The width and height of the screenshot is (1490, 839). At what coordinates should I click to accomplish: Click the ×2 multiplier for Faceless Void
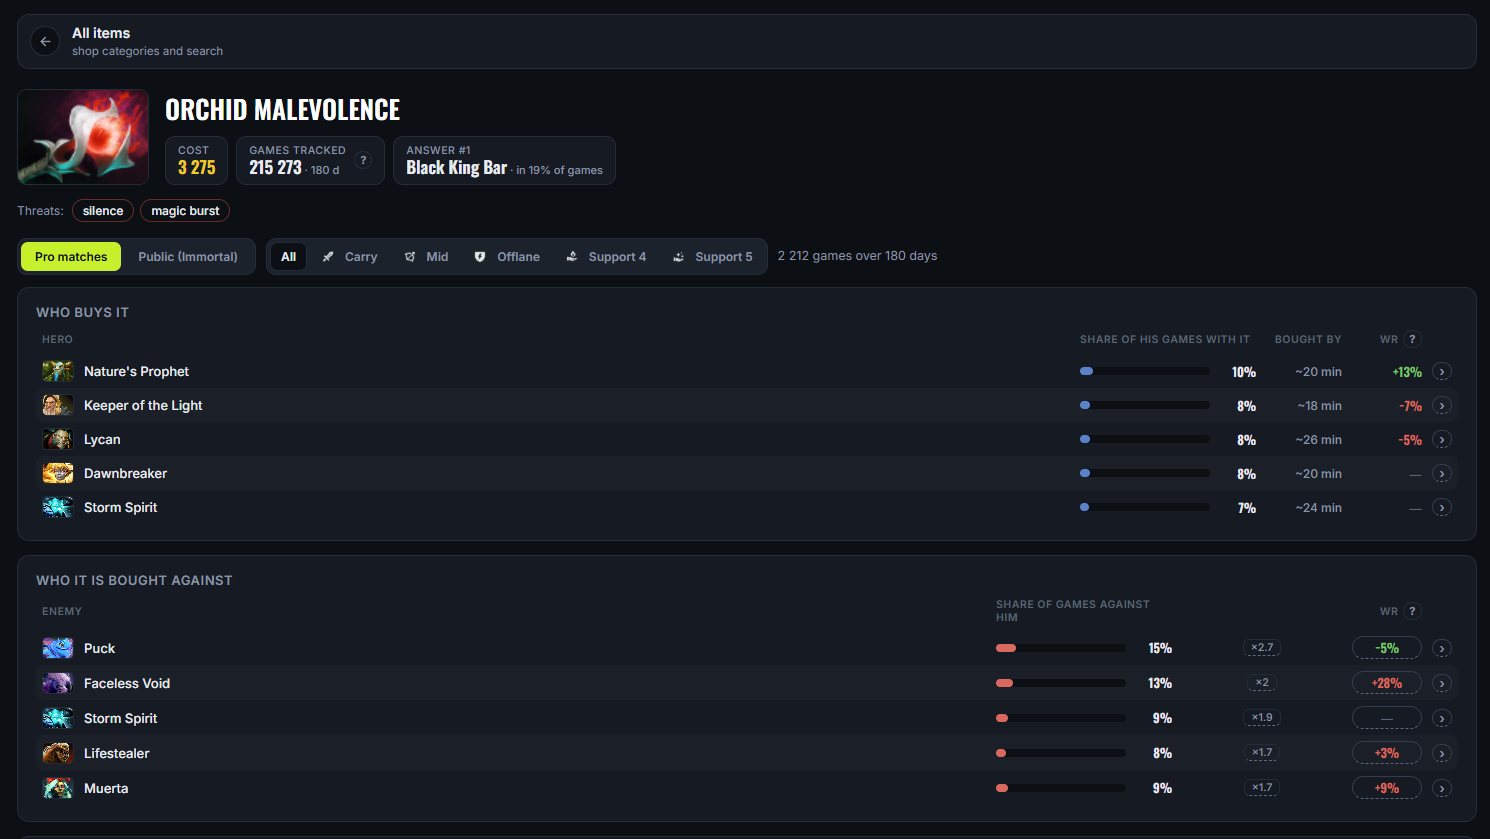click(1262, 683)
